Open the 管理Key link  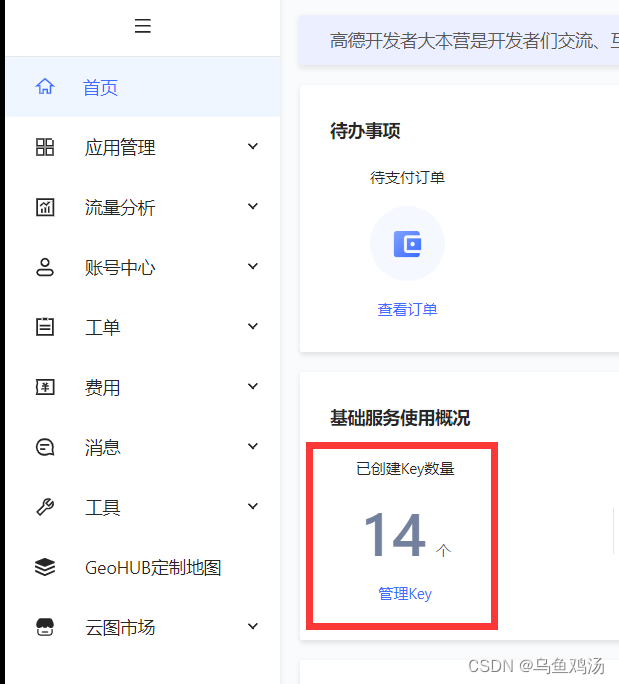[405, 594]
